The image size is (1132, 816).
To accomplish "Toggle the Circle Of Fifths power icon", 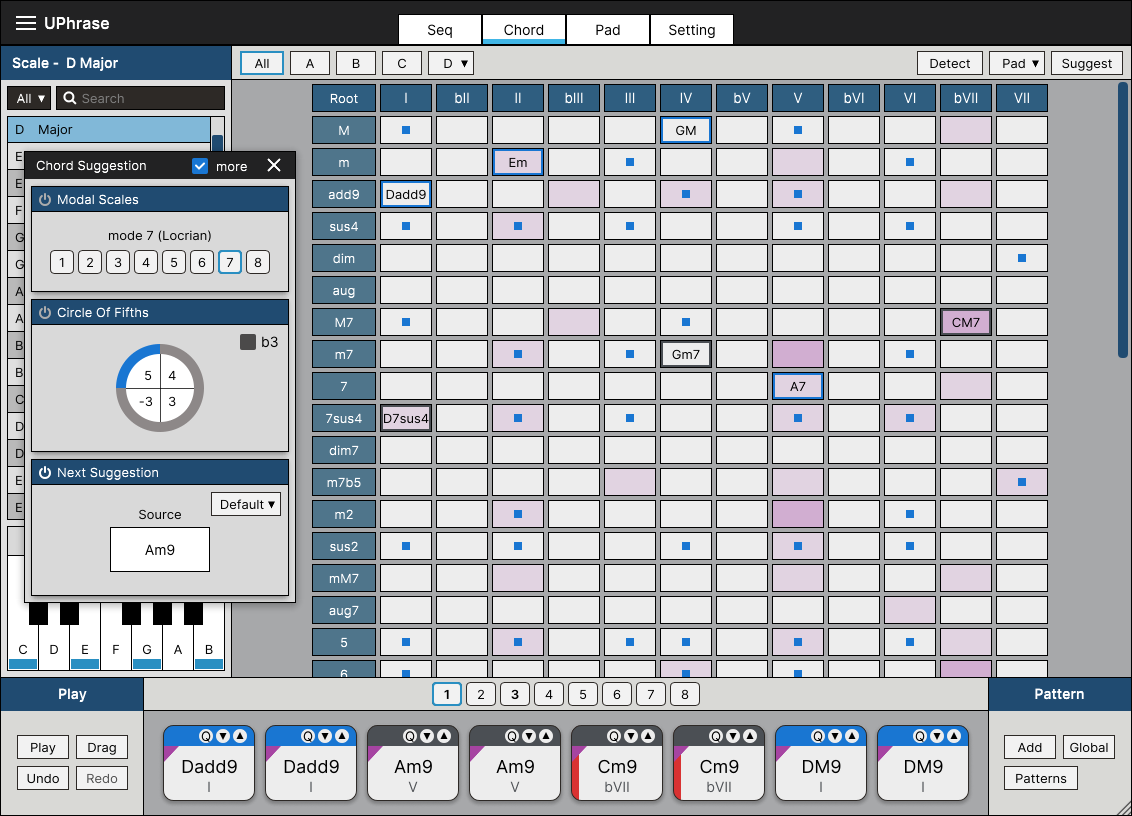I will pos(45,312).
